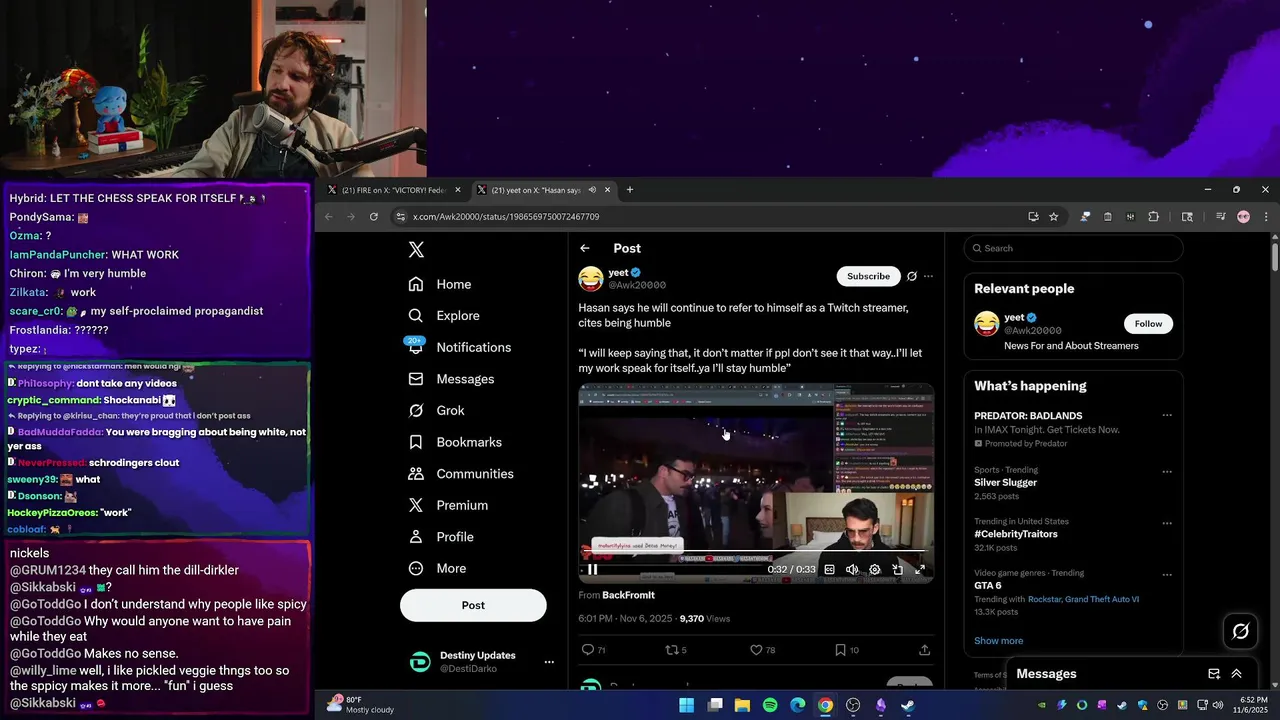Open Spotify from the taskbar
The width and height of the screenshot is (1280, 720).
click(x=770, y=705)
